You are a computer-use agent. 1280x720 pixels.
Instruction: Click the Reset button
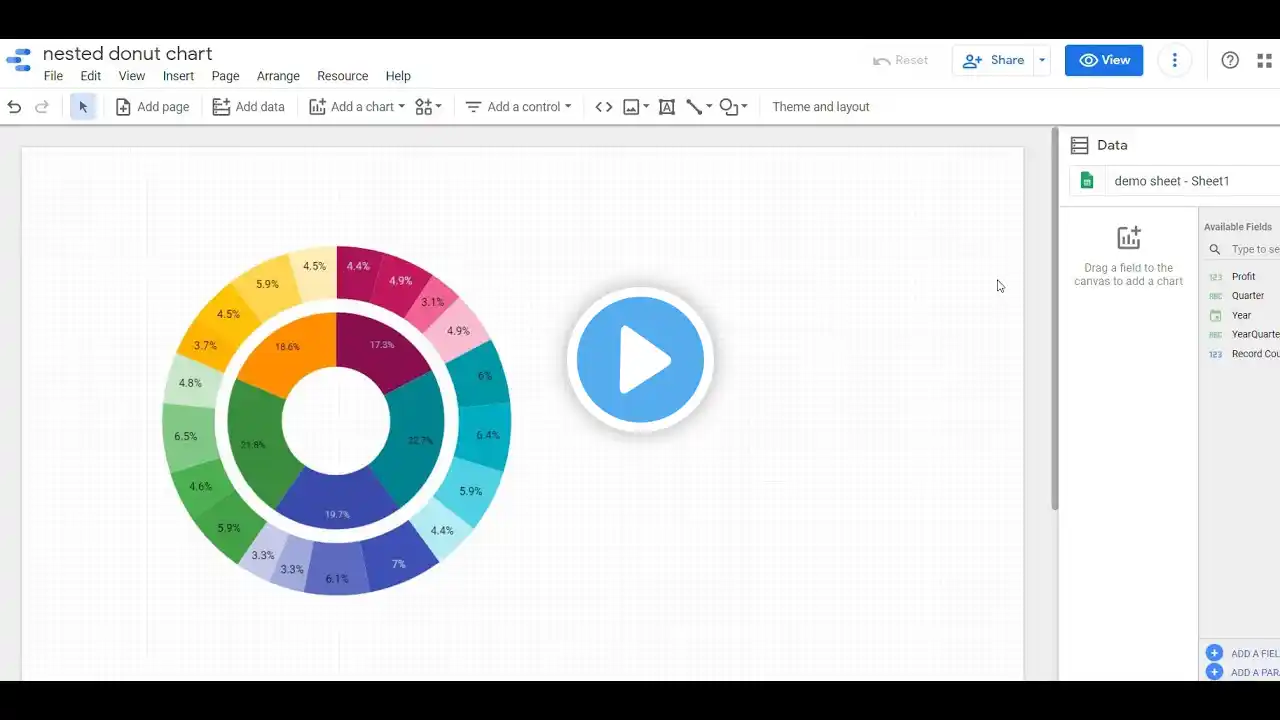coord(901,60)
